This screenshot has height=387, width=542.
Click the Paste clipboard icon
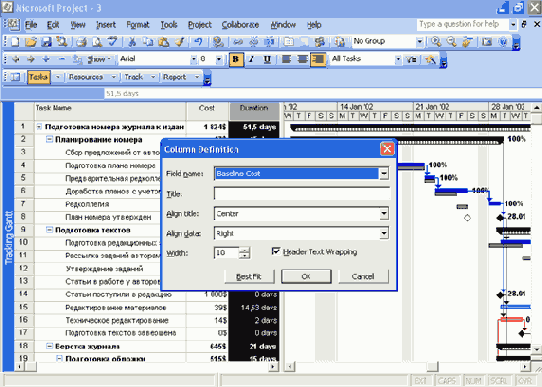tap(163, 42)
